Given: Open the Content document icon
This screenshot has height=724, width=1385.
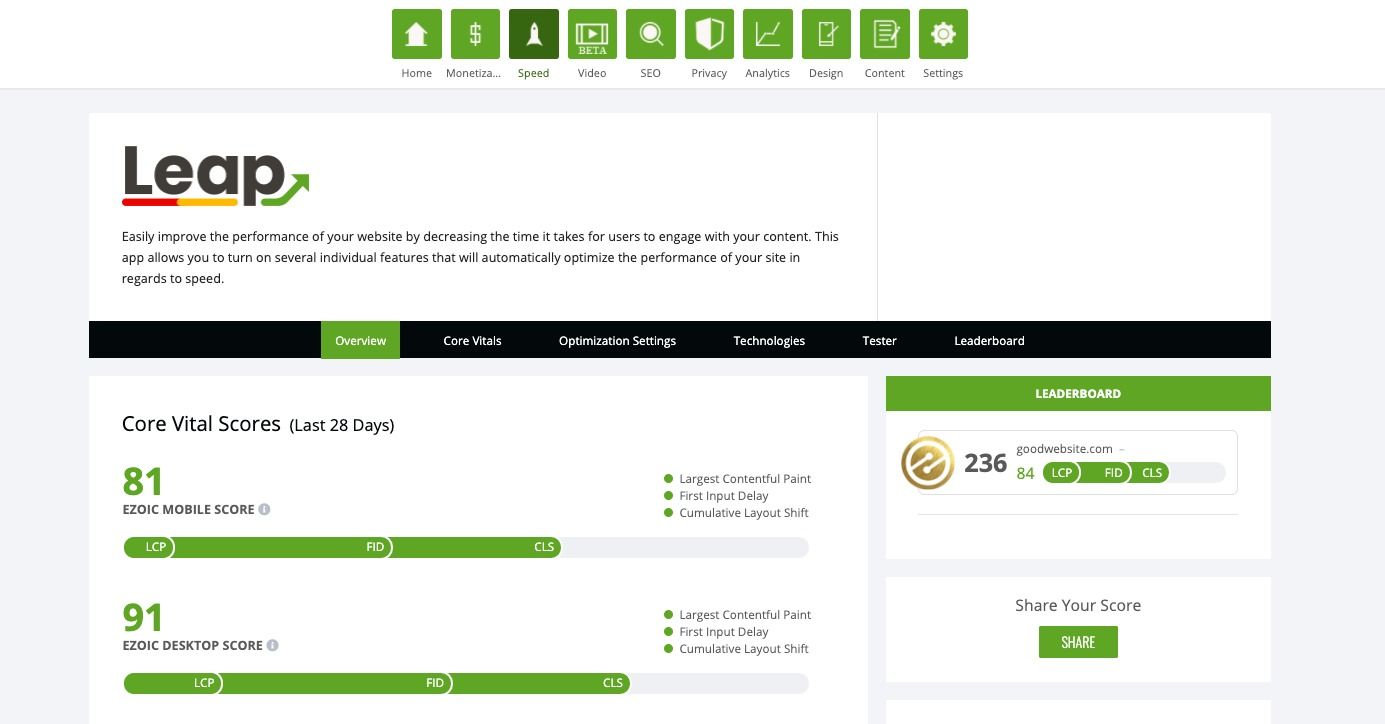Looking at the screenshot, I should [884, 34].
